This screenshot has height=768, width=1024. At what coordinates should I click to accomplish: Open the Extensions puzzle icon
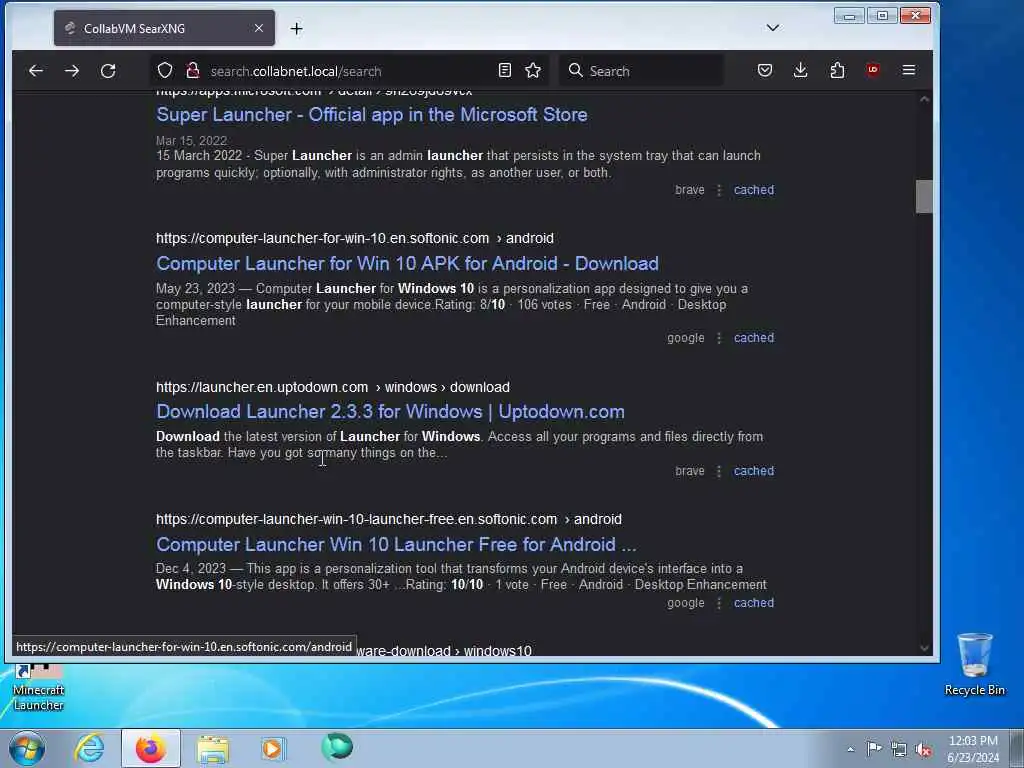[837, 71]
